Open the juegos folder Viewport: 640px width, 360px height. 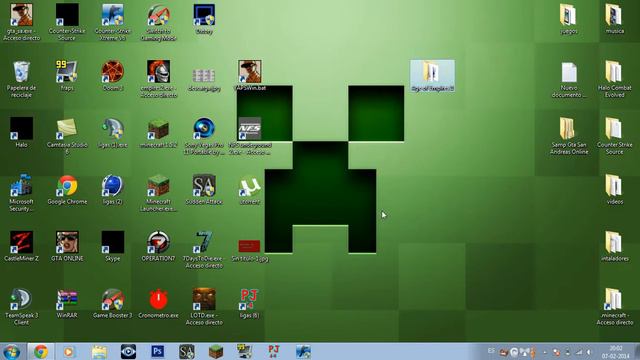[569, 19]
